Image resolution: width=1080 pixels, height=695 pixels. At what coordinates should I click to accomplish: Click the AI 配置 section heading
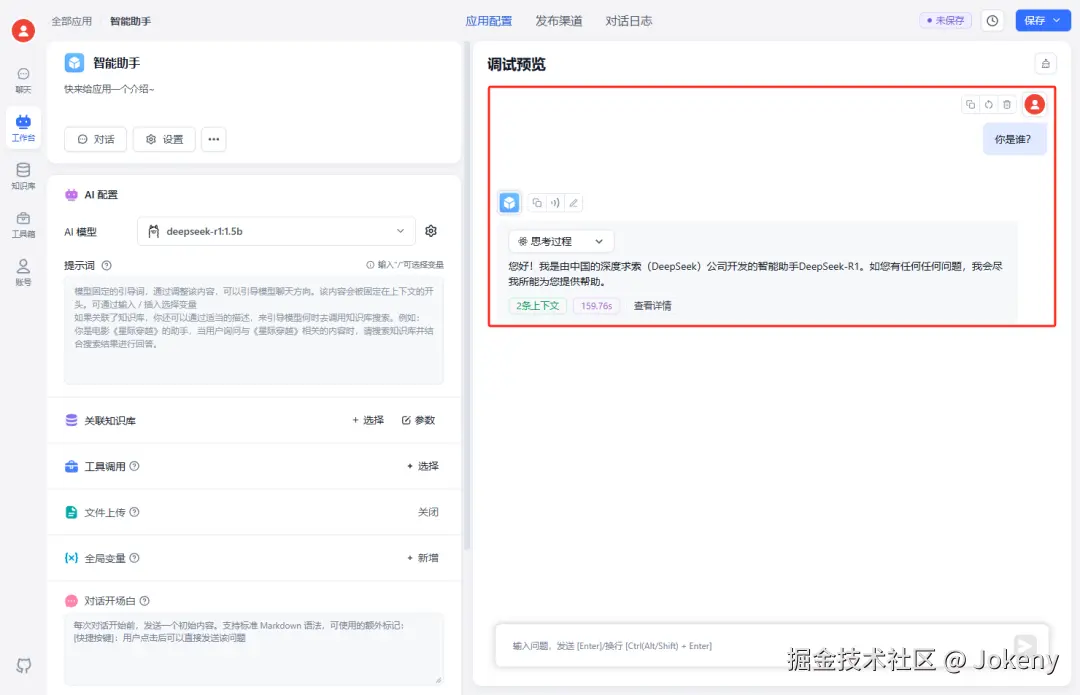(x=101, y=195)
